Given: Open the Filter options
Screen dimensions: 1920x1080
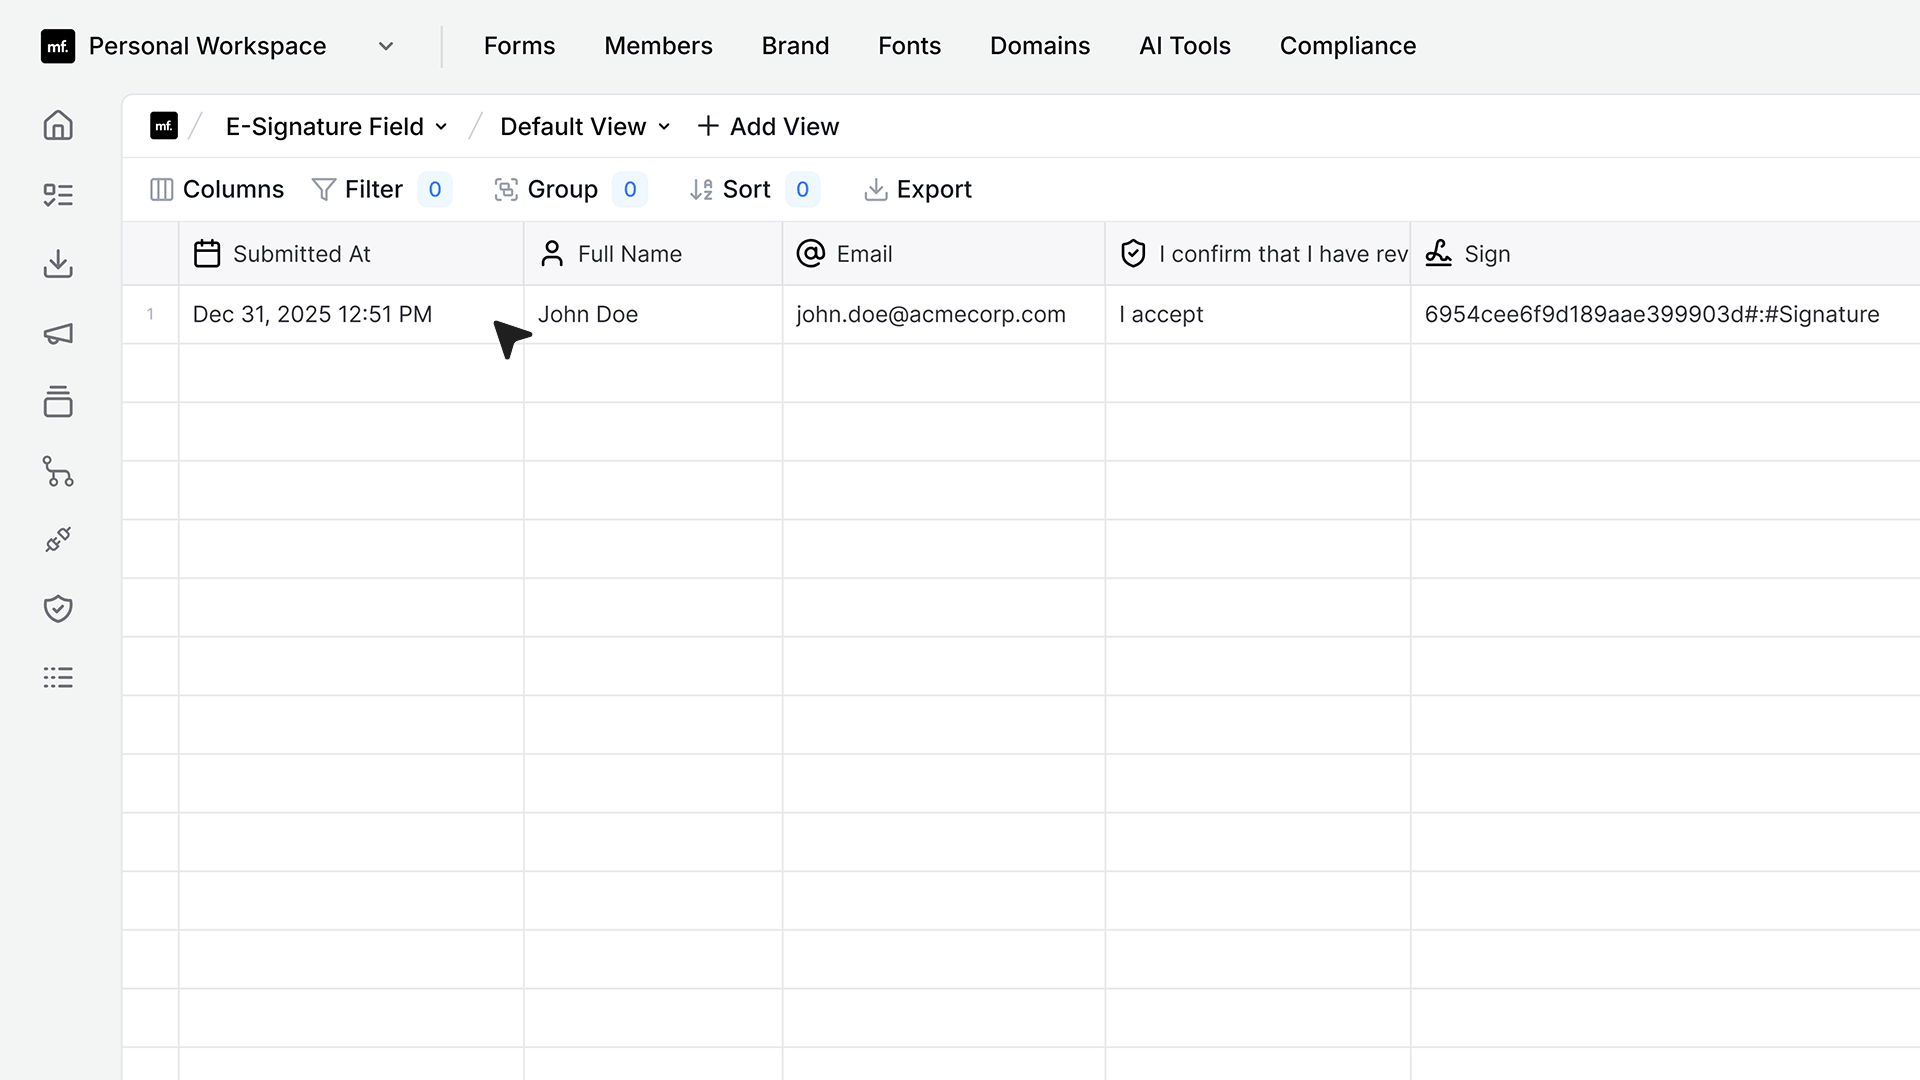Looking at the screenshot, I should click(381, 190).
